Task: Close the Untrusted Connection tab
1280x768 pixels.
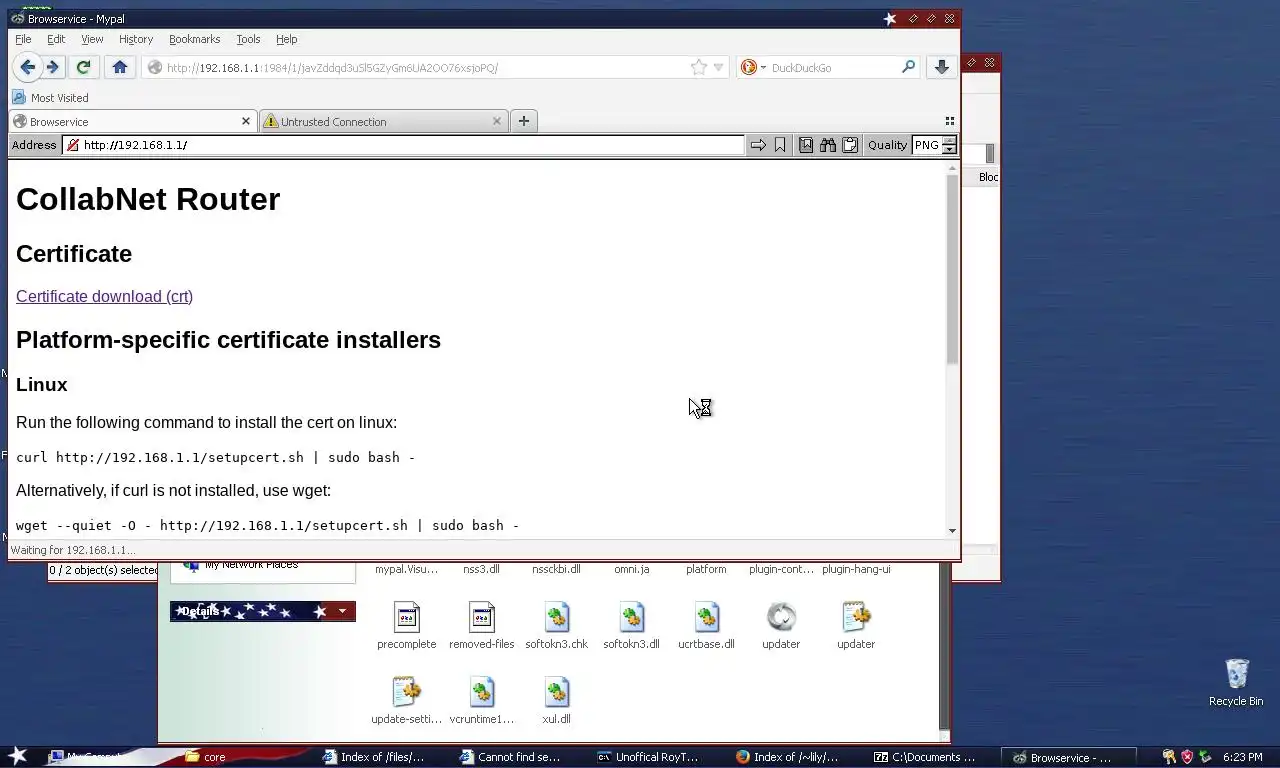Action: [497, 121]
